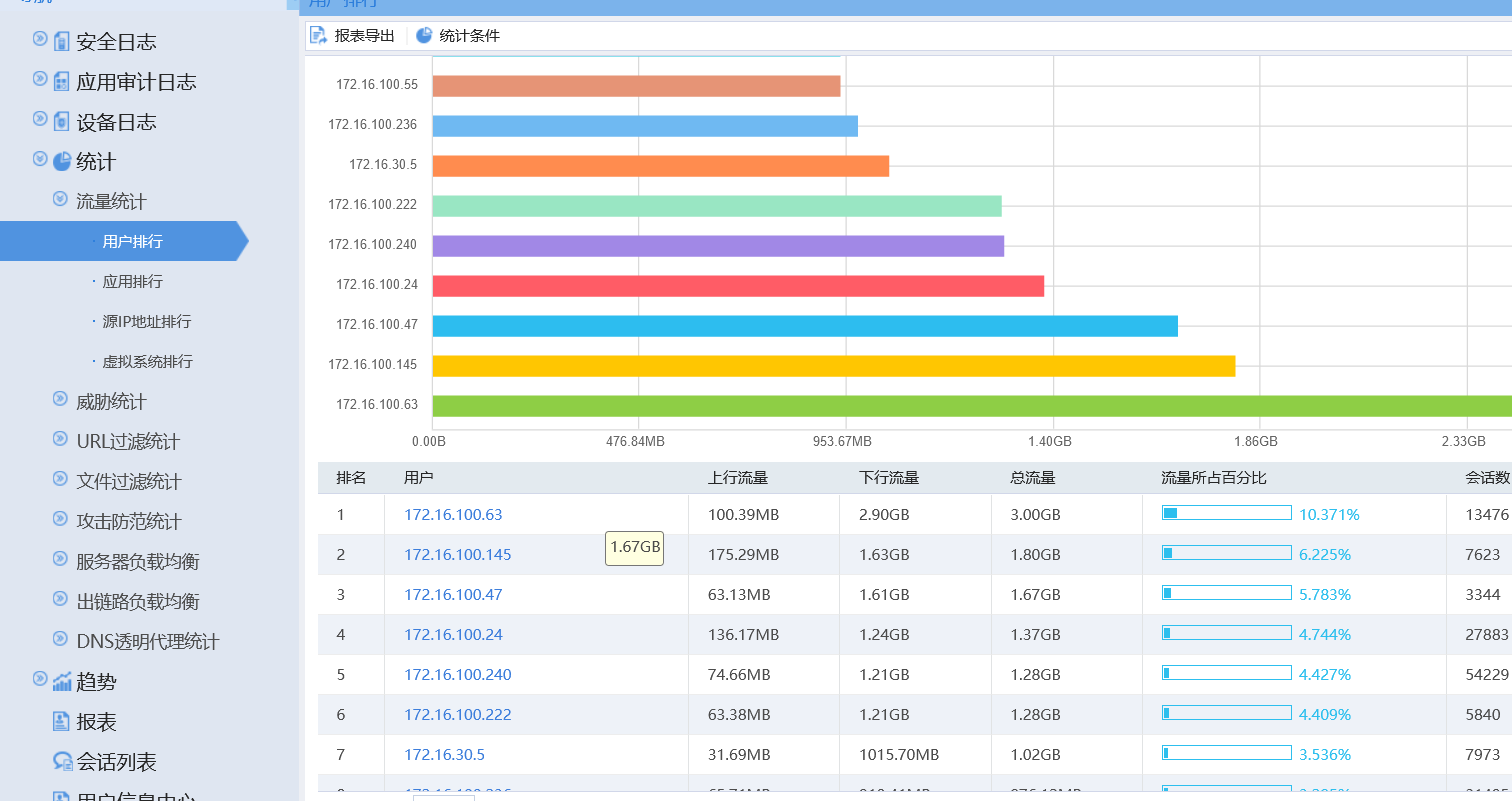Click the 趋势 chart icon
The width and height of the screenshot is (1512, 801).
(x=62, y=682)
